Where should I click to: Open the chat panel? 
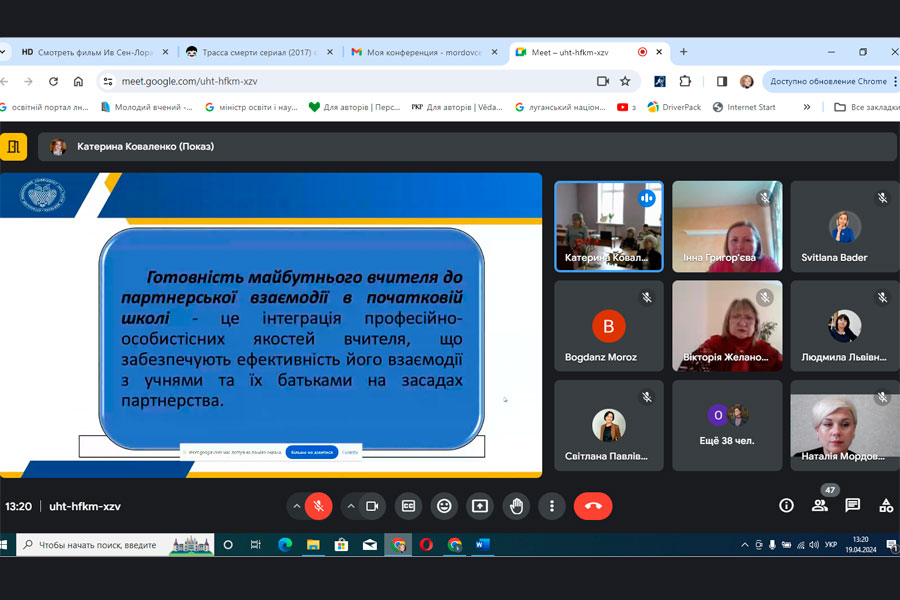click(853, 506)
